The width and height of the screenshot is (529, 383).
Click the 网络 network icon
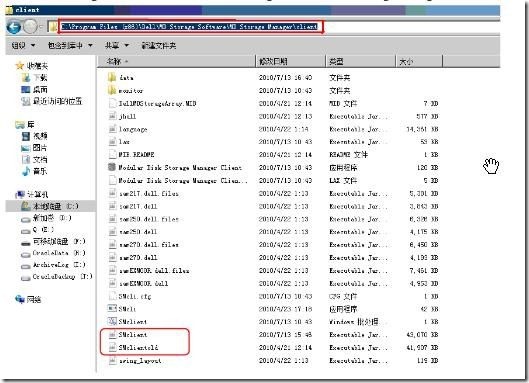click(x=20, y=299)
